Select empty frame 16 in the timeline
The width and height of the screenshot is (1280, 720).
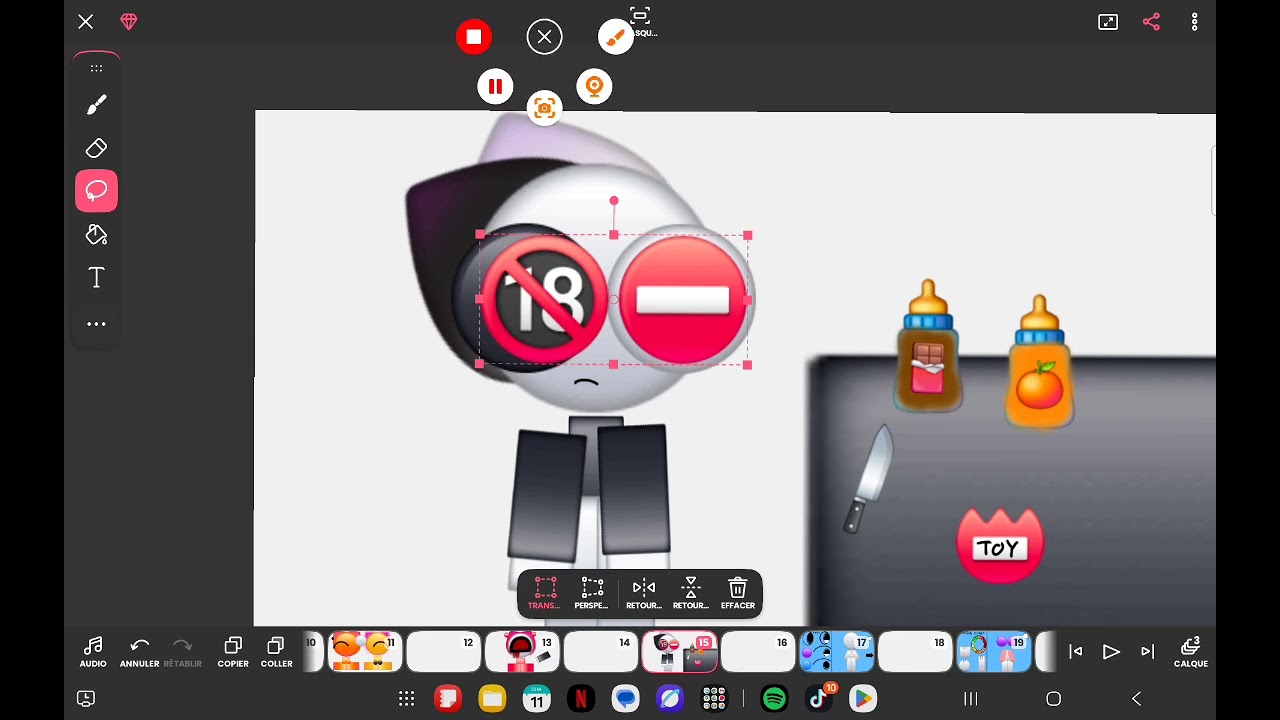point(758,652)
